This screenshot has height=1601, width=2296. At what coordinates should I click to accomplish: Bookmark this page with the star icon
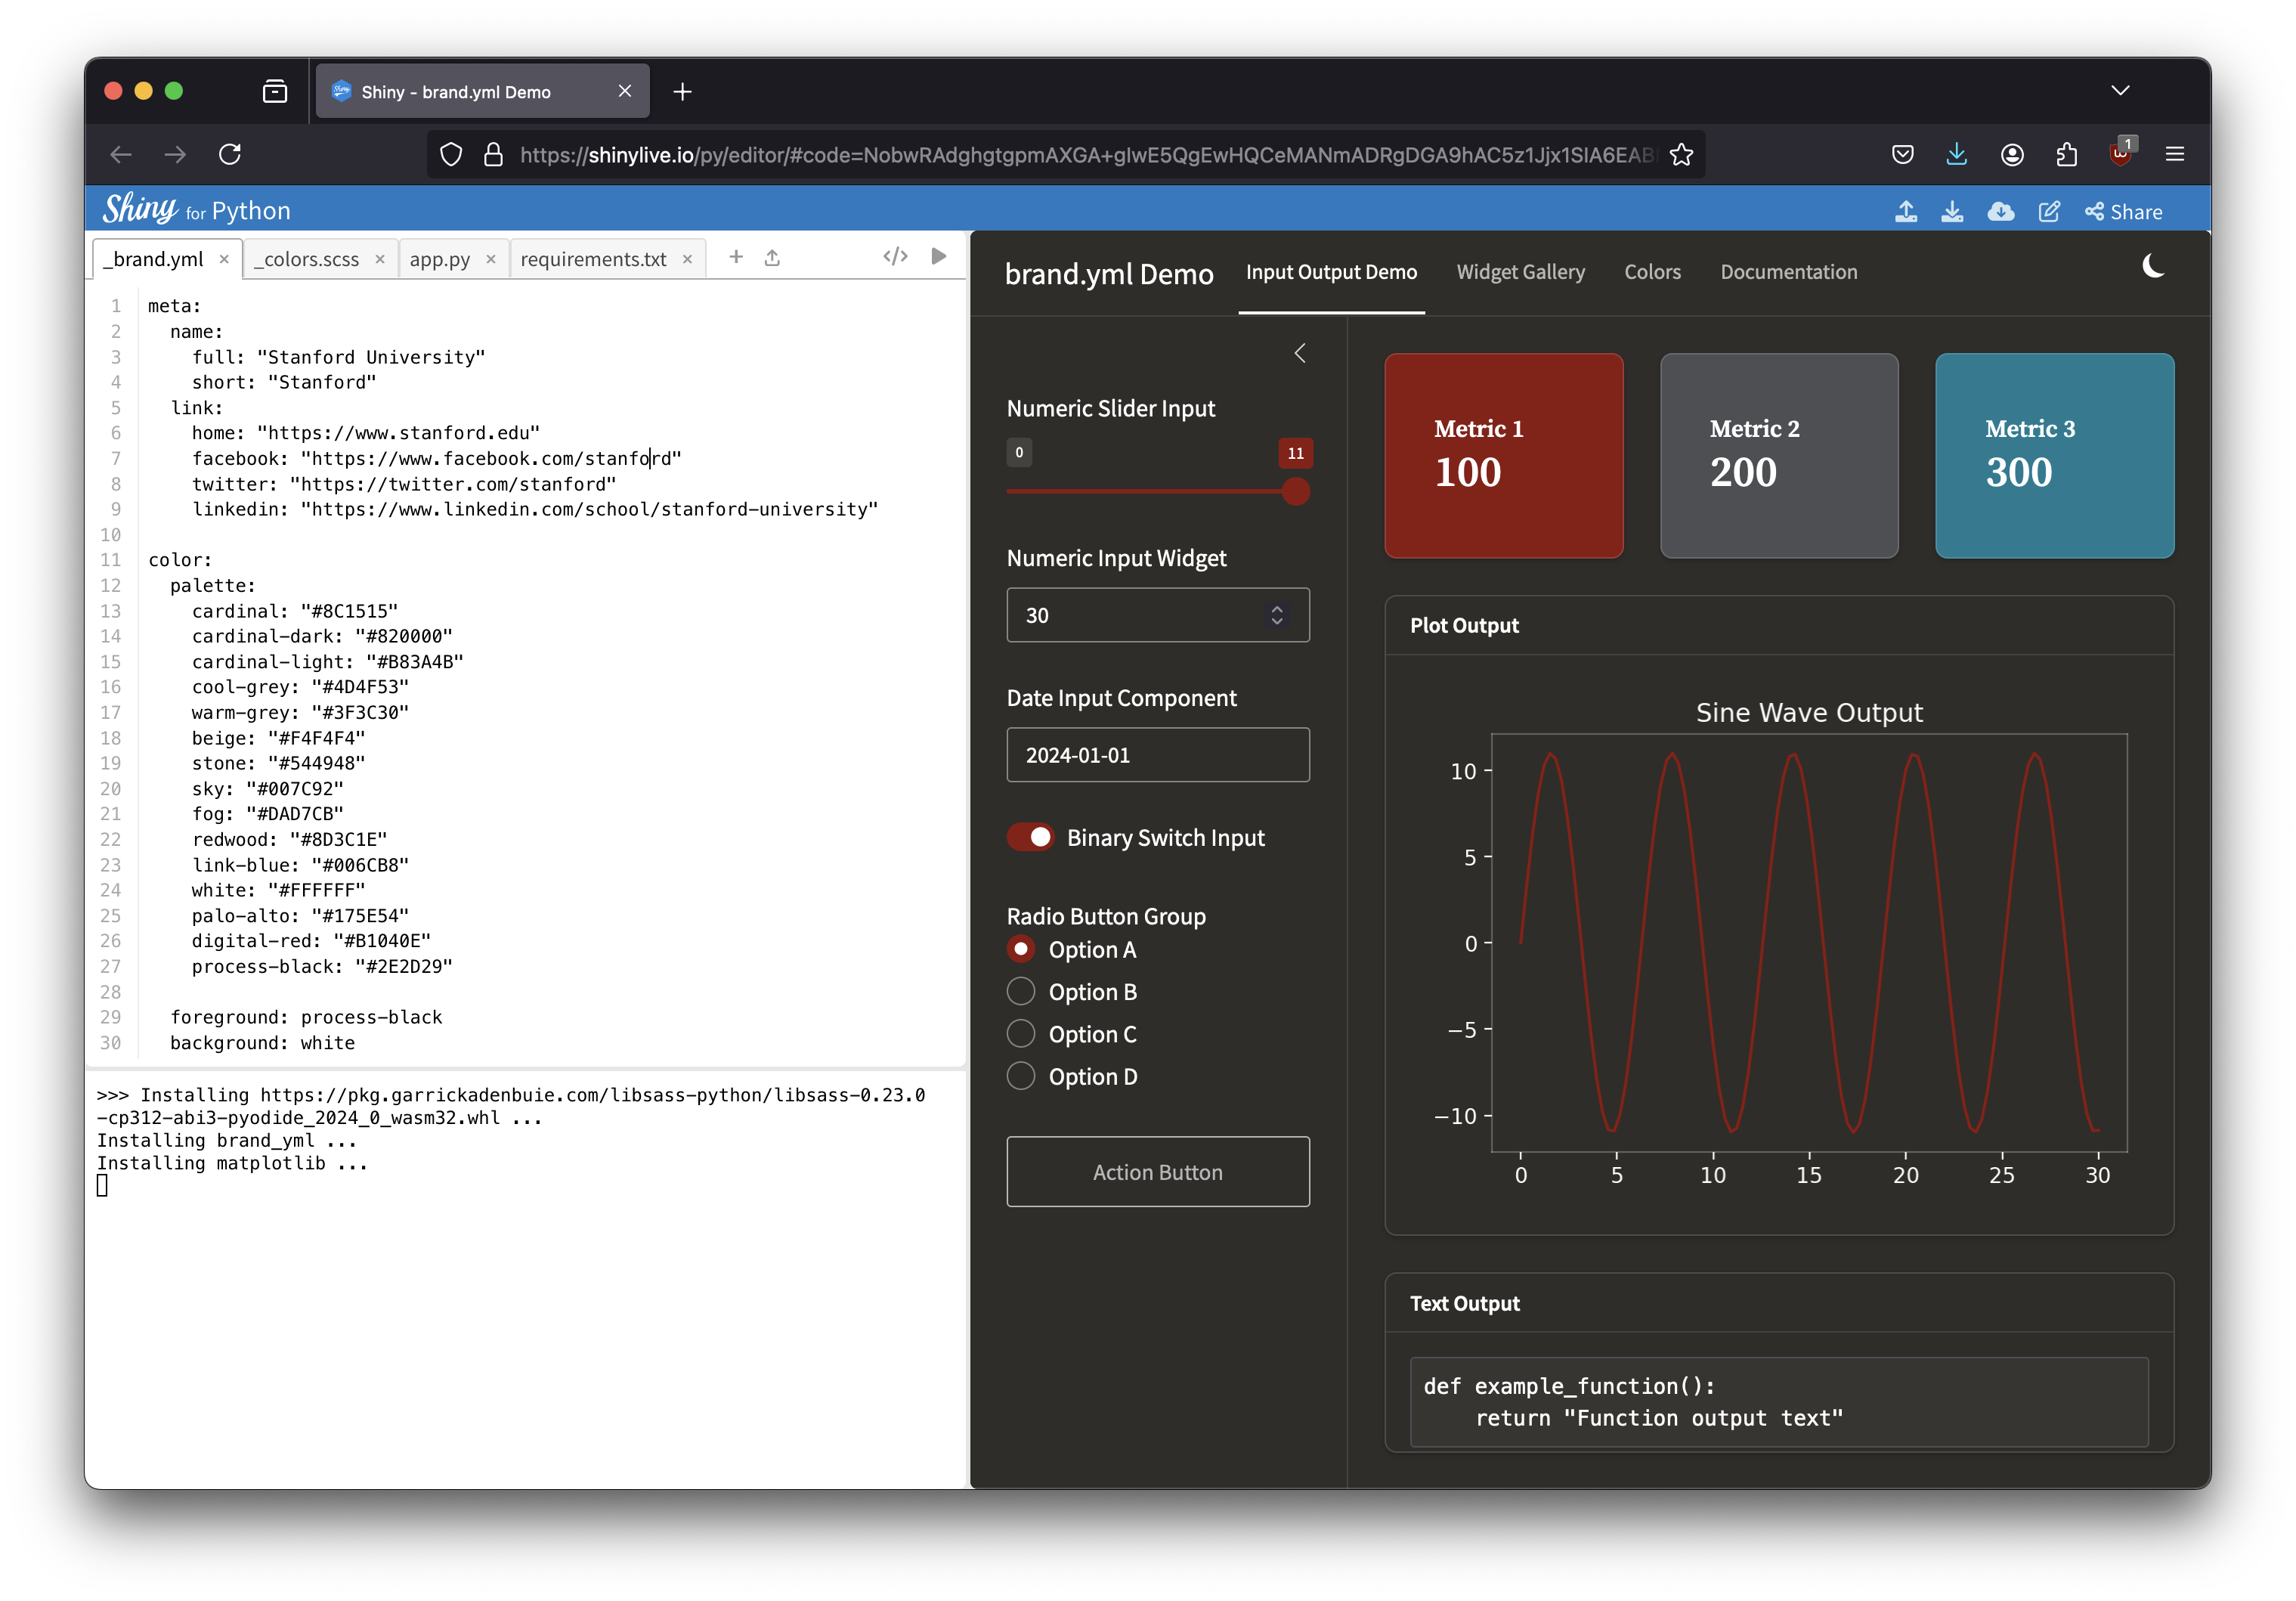coord(1682,154)
